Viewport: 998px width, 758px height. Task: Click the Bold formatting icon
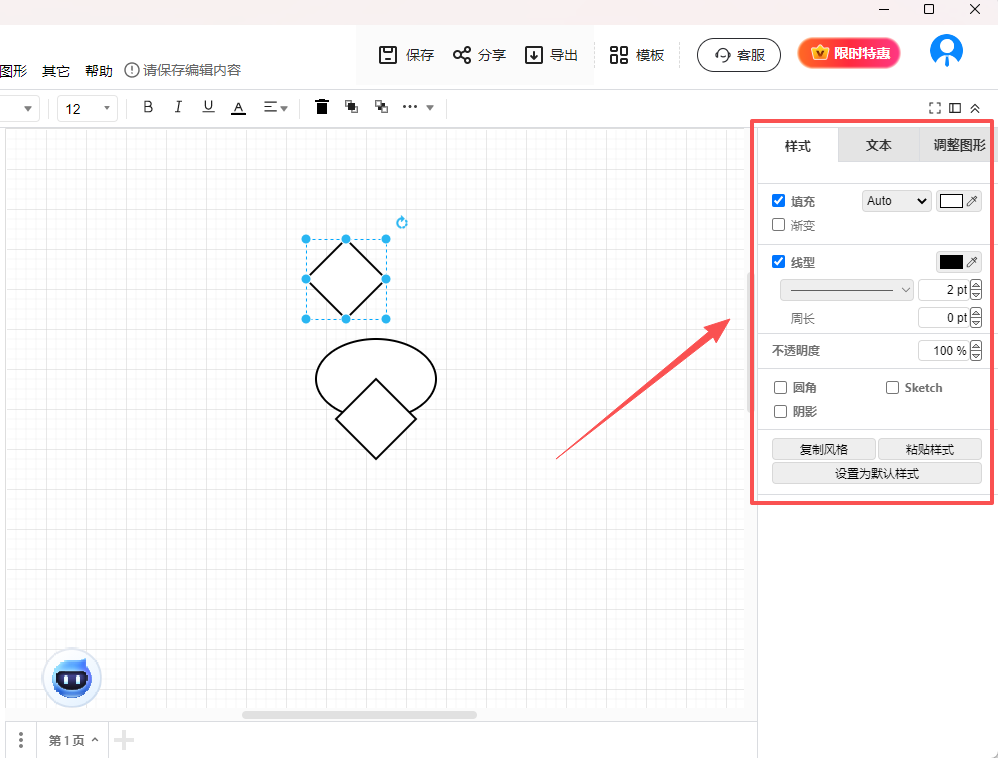(148, 107)
